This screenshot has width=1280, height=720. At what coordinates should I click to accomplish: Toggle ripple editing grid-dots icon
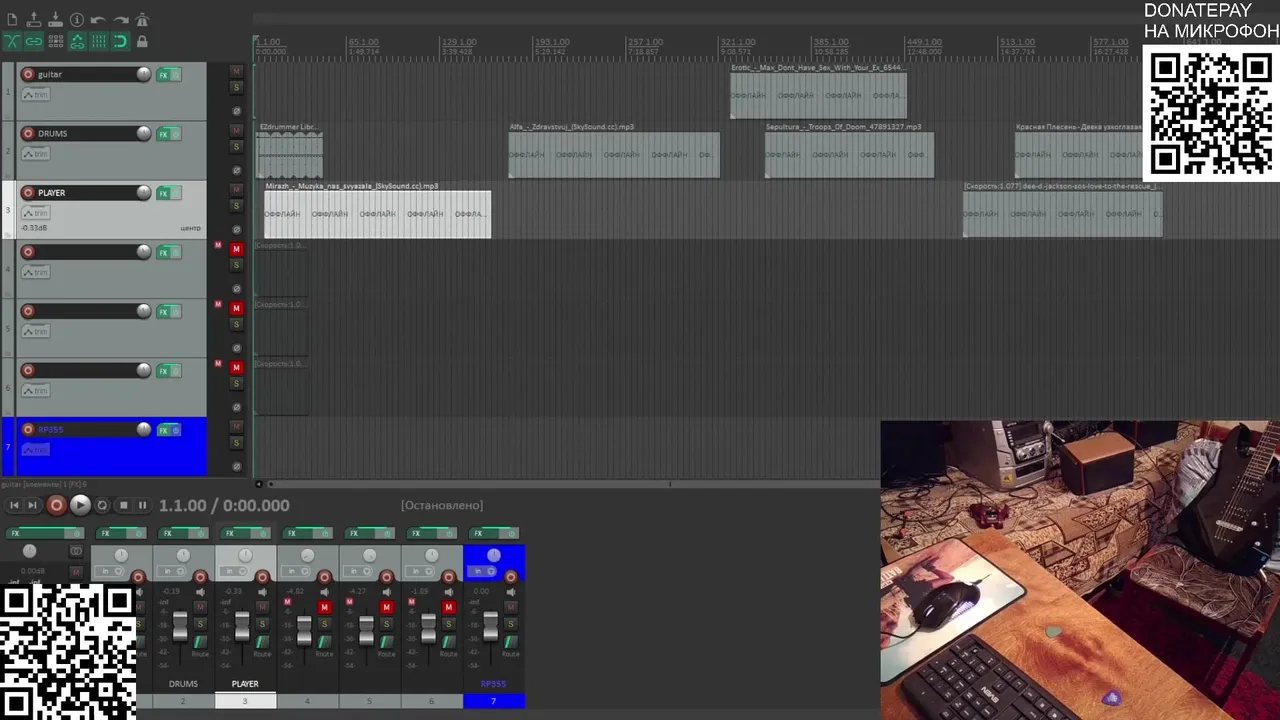[56, 41]
